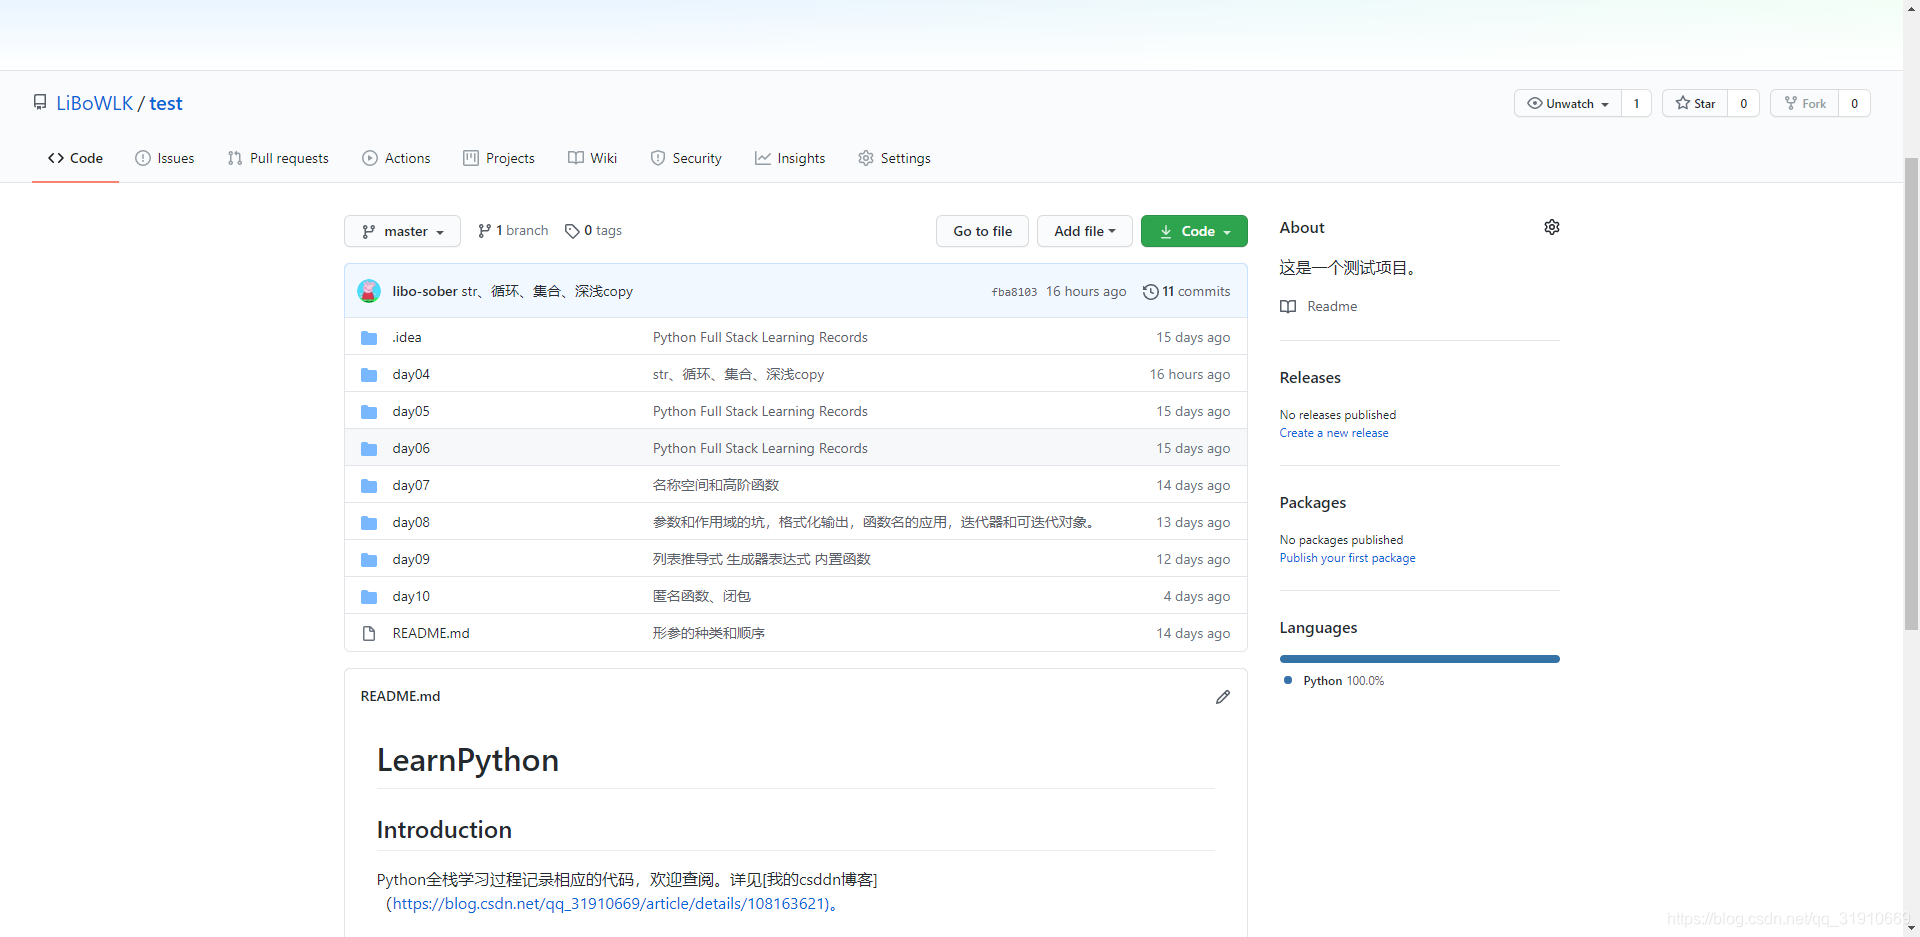The height and width of the screenshot is (937, 1920).
Task: Open About settings gear icon
Action: [1552, 227]
